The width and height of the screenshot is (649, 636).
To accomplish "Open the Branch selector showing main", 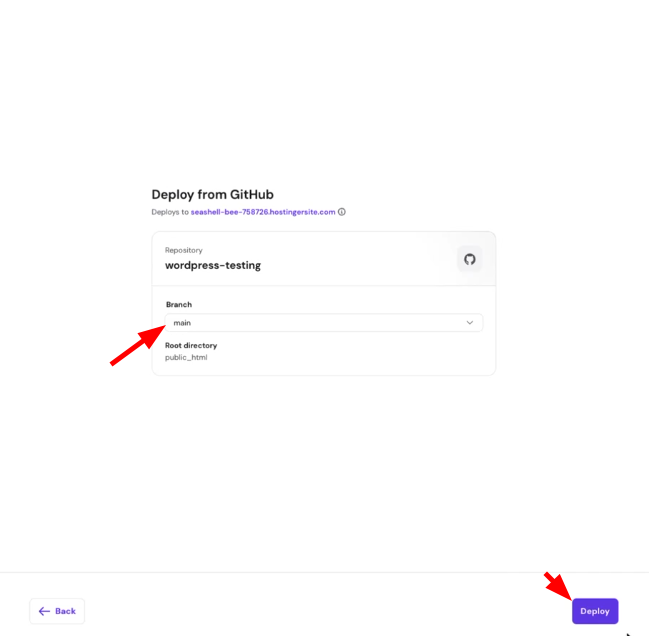I will click(x=324, y=323).
